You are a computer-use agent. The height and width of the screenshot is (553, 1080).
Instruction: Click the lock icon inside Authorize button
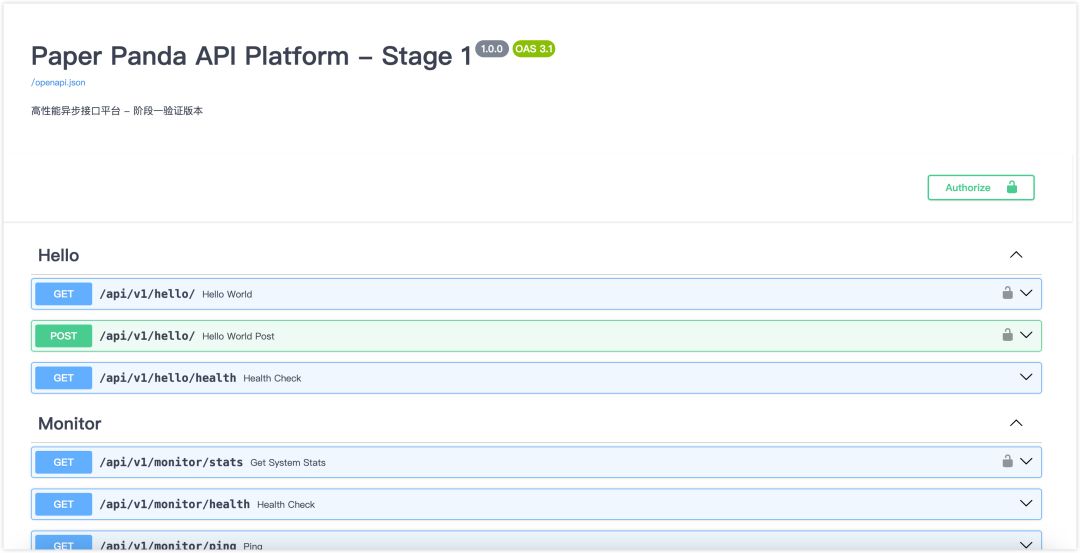coord(1011,187)
